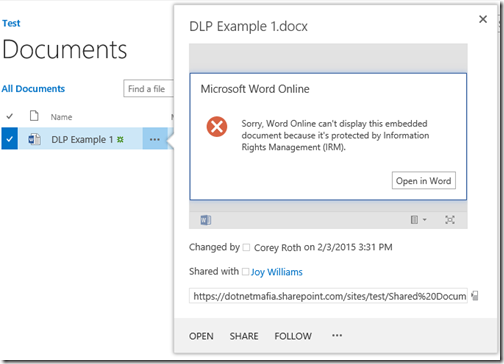504x364 pixels.
Task: Click the DLP Example 1.docx title
Action: (x=248, y=26)
